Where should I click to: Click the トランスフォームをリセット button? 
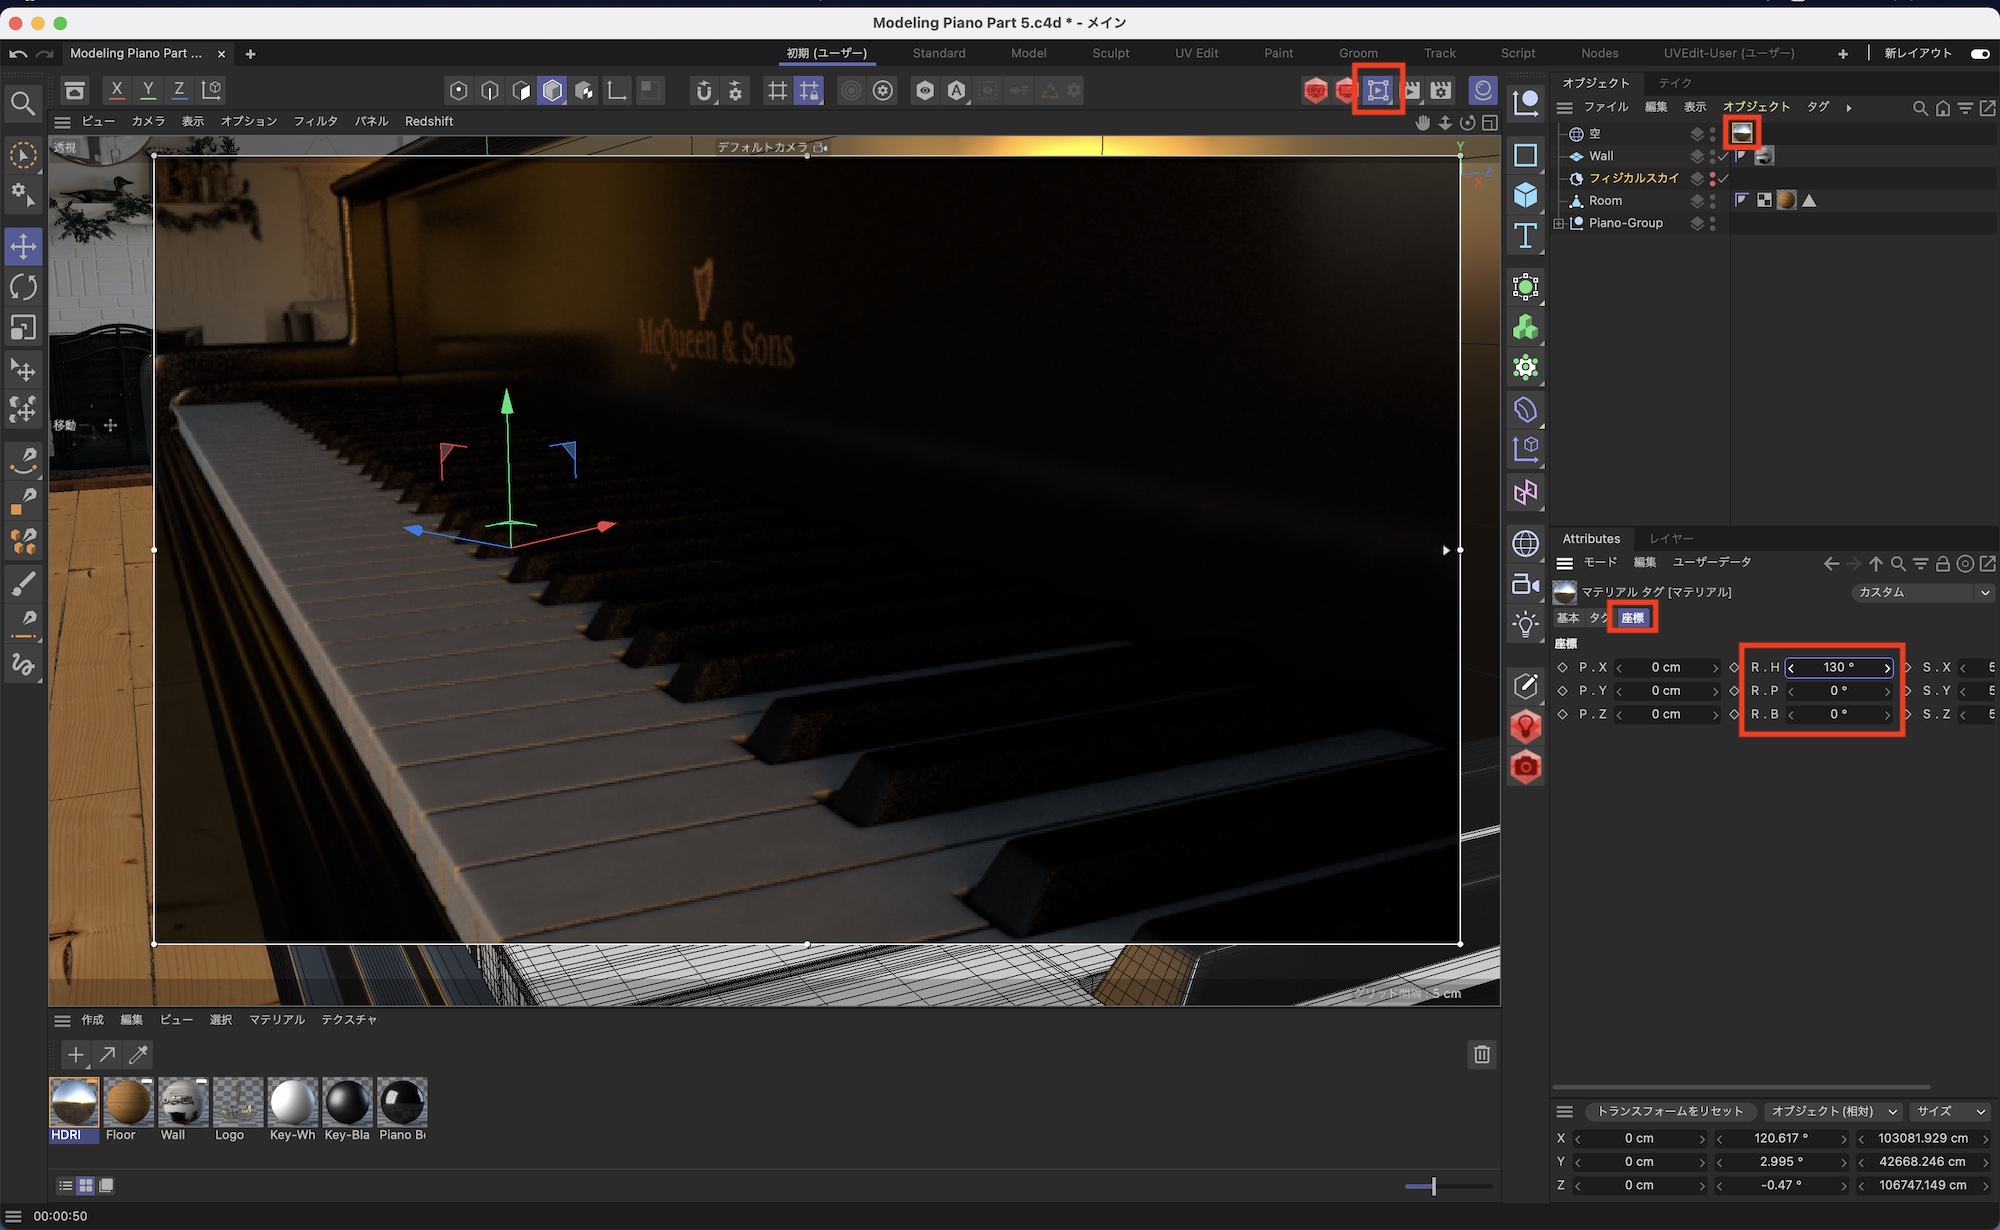[x=1669, y=1111]
